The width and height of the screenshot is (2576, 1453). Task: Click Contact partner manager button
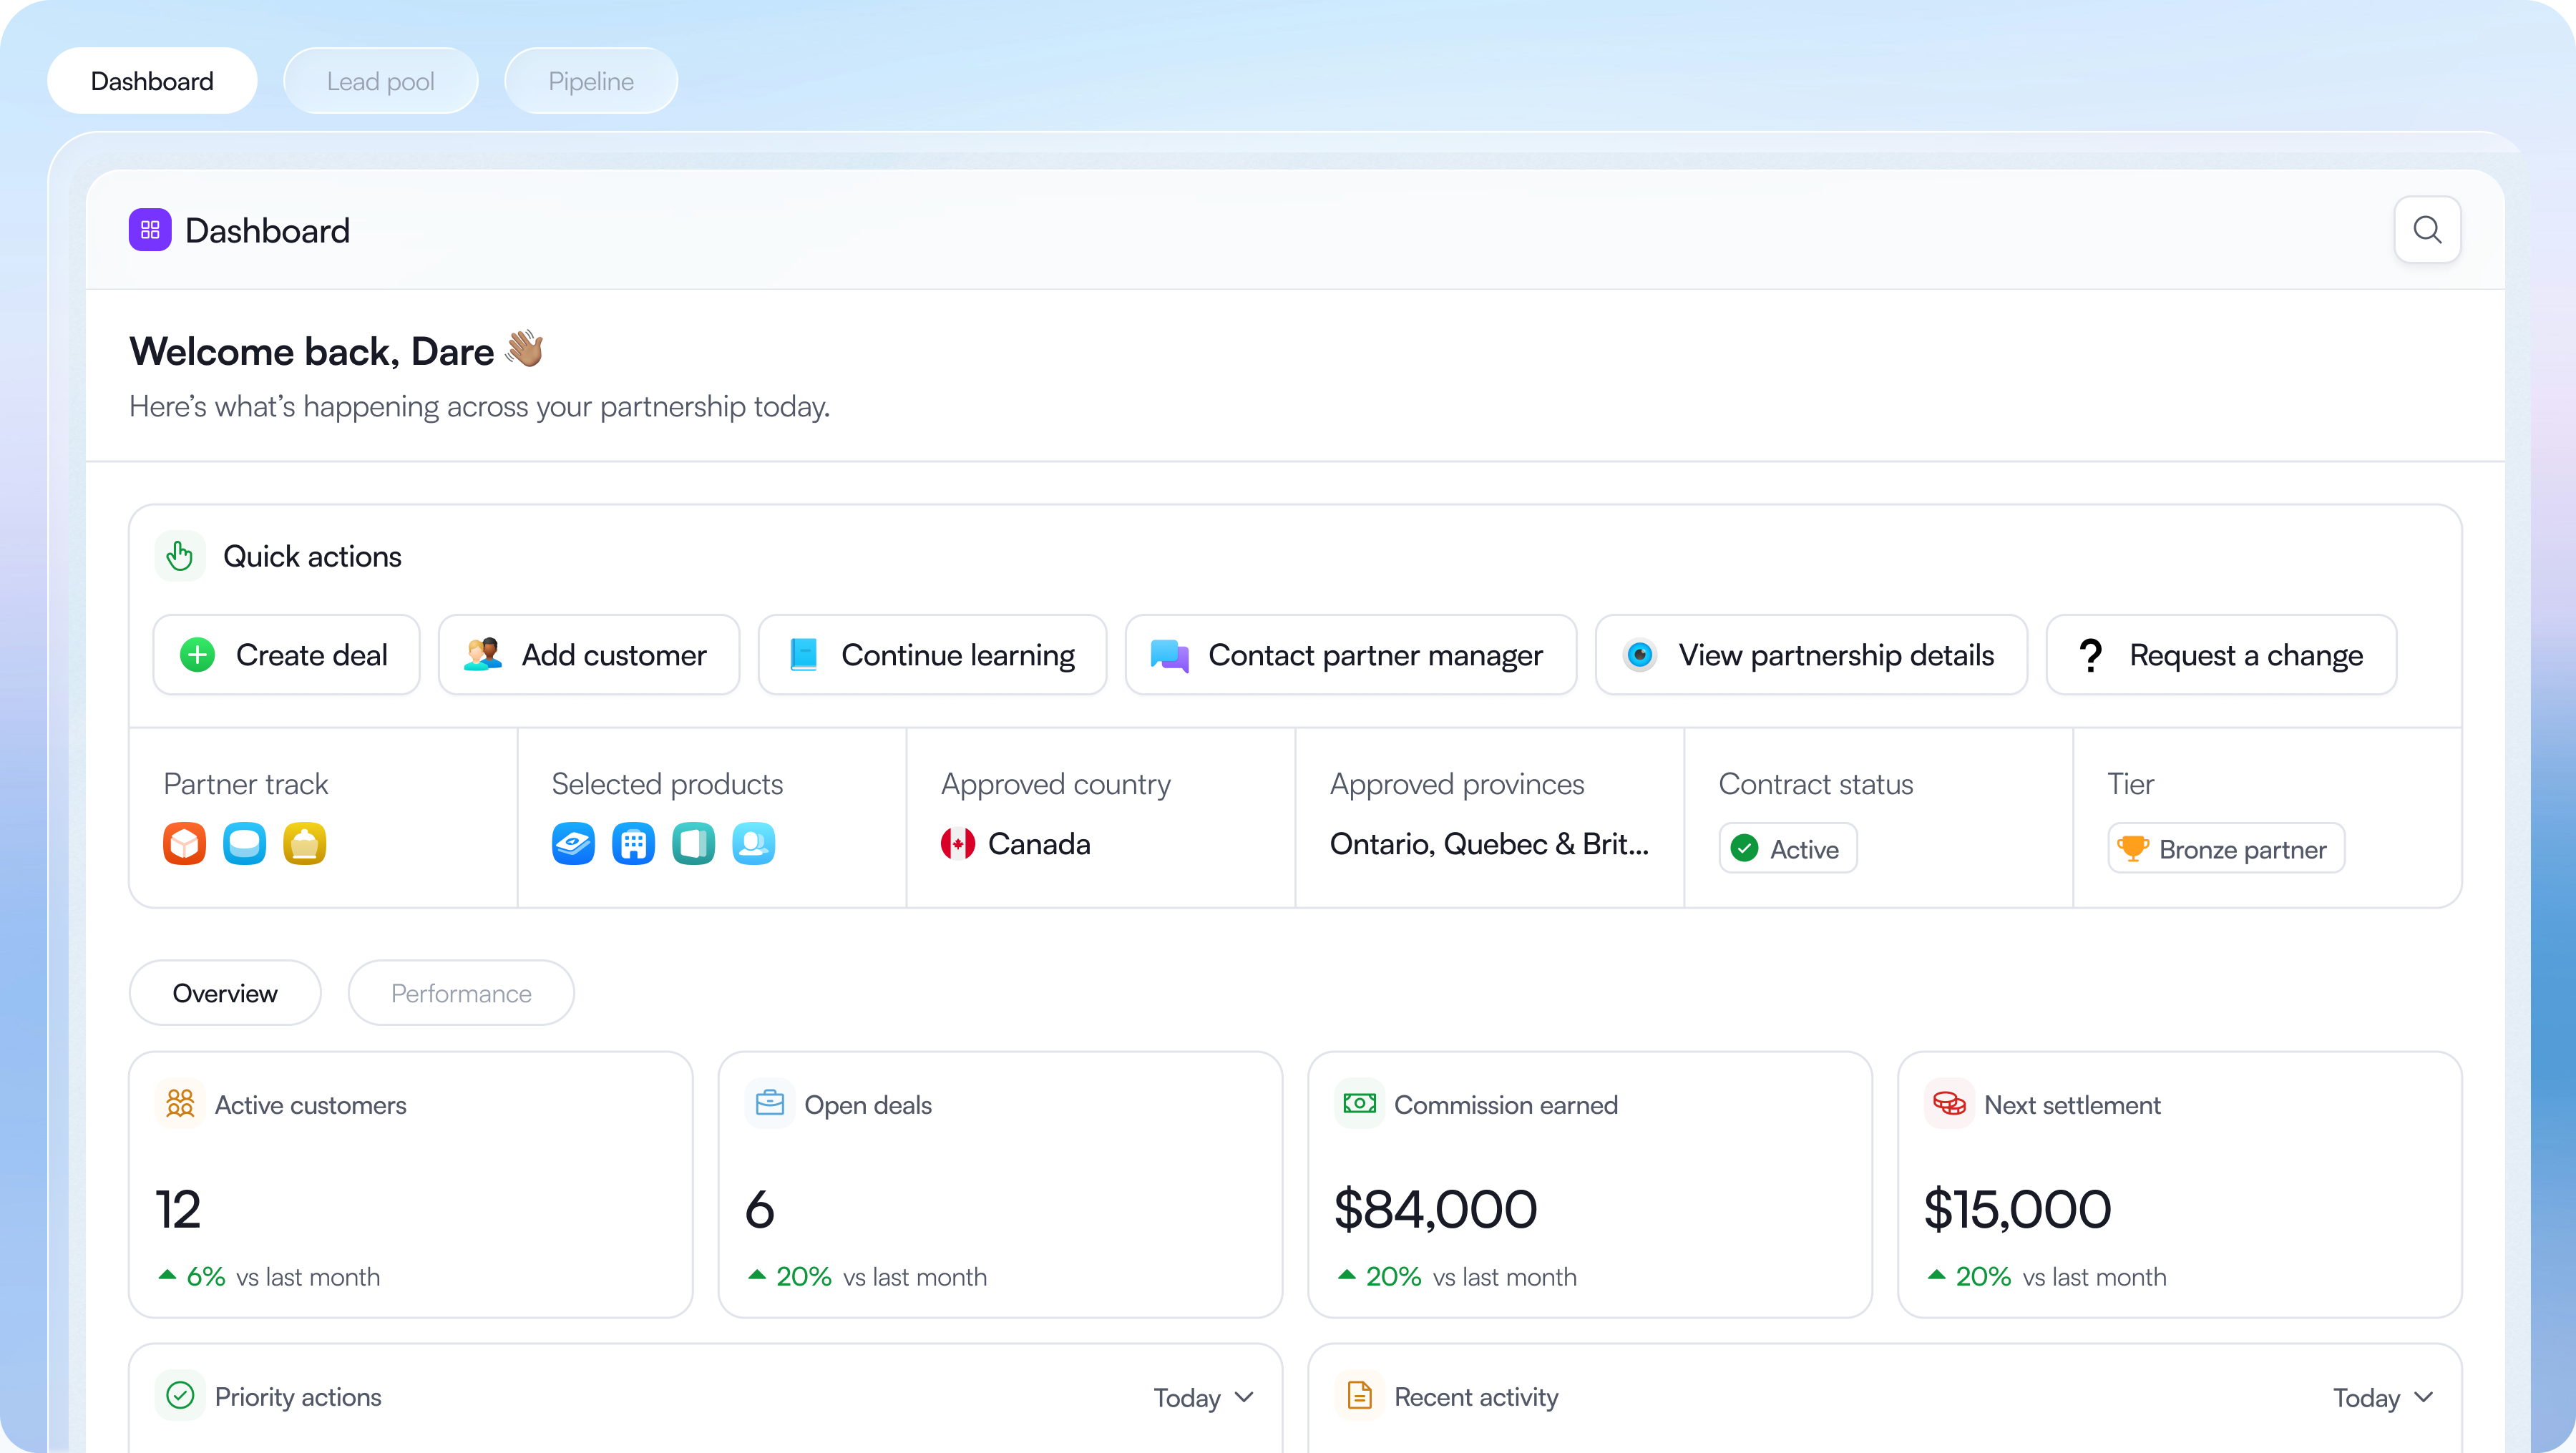[x=1350, y=655]
